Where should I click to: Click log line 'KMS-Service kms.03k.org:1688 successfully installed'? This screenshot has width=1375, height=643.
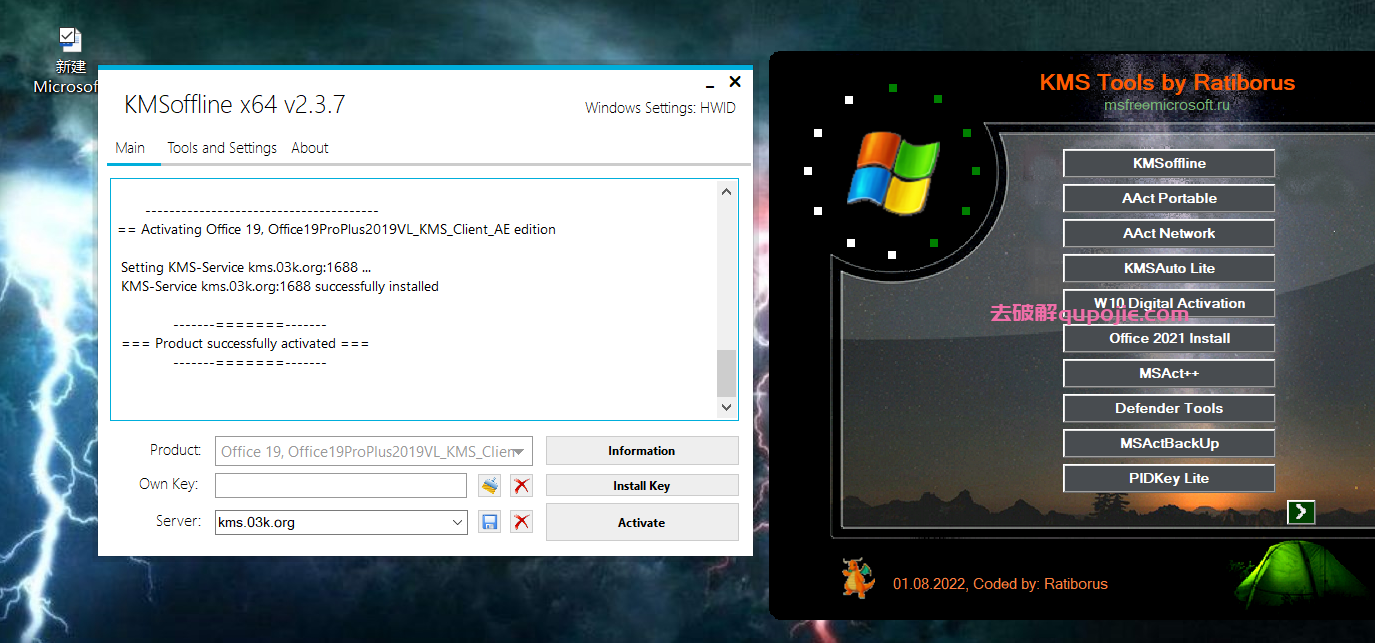[x=280, y=286]
